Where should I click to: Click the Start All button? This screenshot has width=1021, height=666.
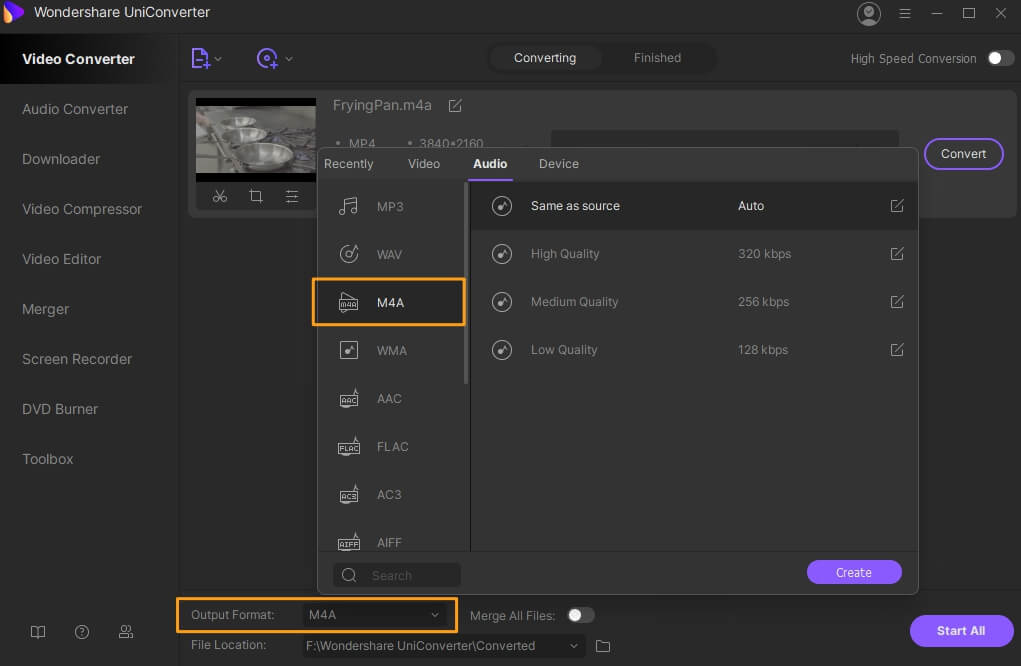[961, 631]
